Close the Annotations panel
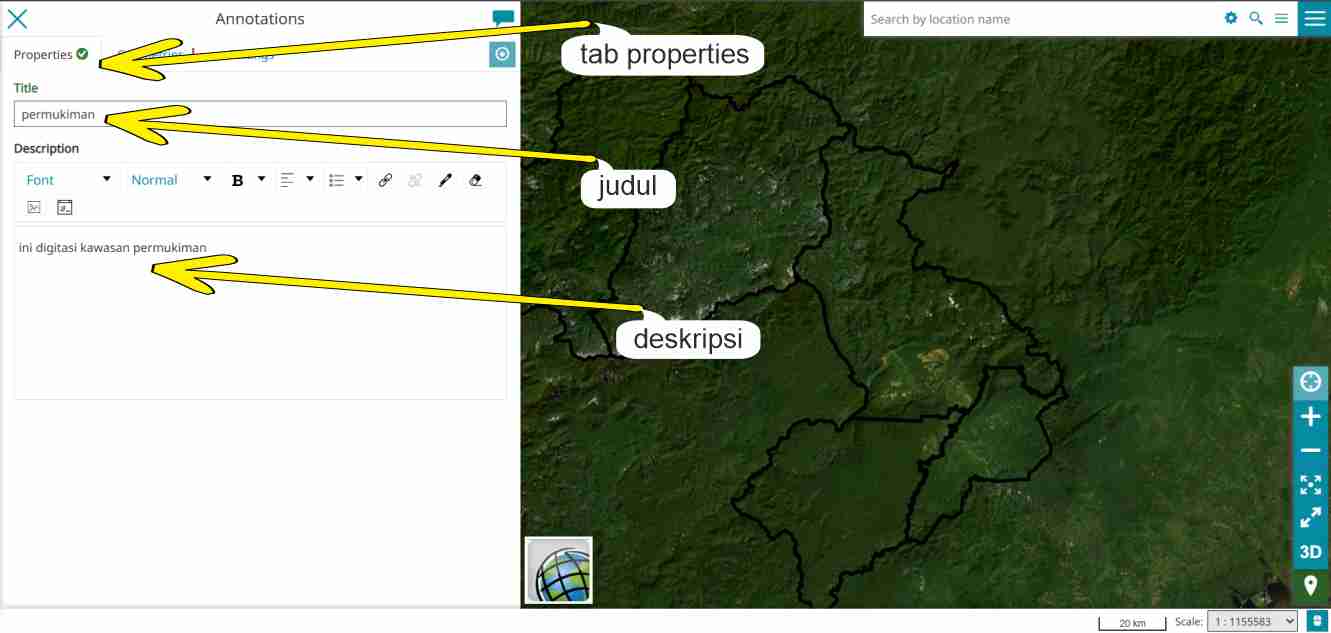The width and height of the screenshot is (1331, 633). (17, 18)
